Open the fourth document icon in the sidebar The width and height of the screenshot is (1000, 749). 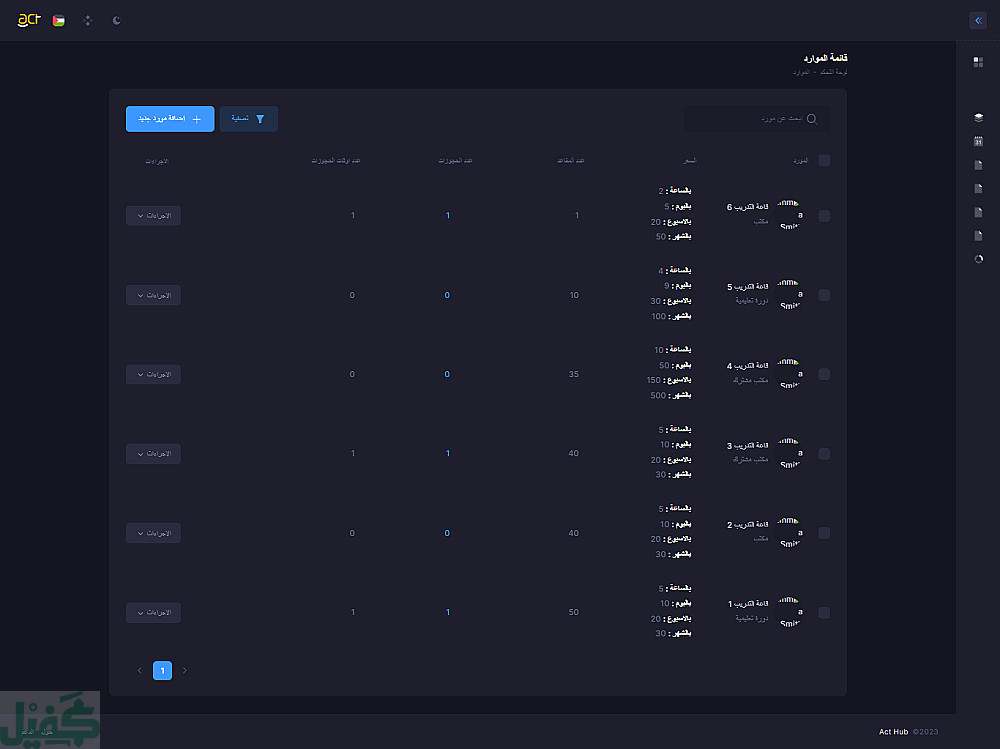coord(978,235)
